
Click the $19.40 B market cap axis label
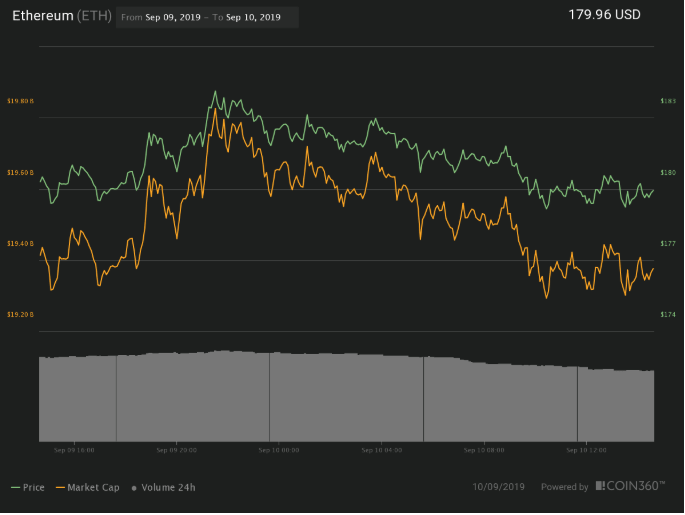pyautogui.click(x=20, y=243)
